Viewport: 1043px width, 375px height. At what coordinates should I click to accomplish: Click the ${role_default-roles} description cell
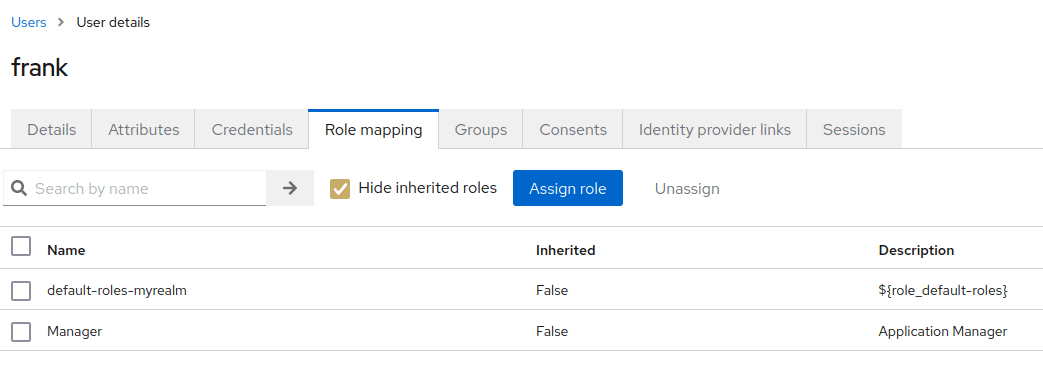tap(943, 291)
